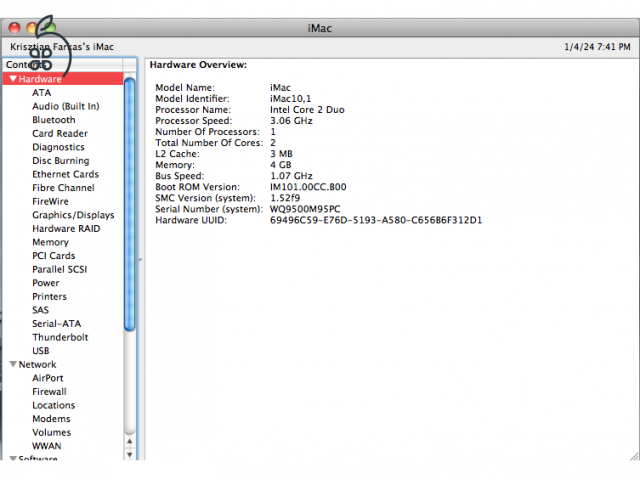Click the Bus Speed value 1.07 GHz
This screenshot has width=640, height=480.
point(291,176)
